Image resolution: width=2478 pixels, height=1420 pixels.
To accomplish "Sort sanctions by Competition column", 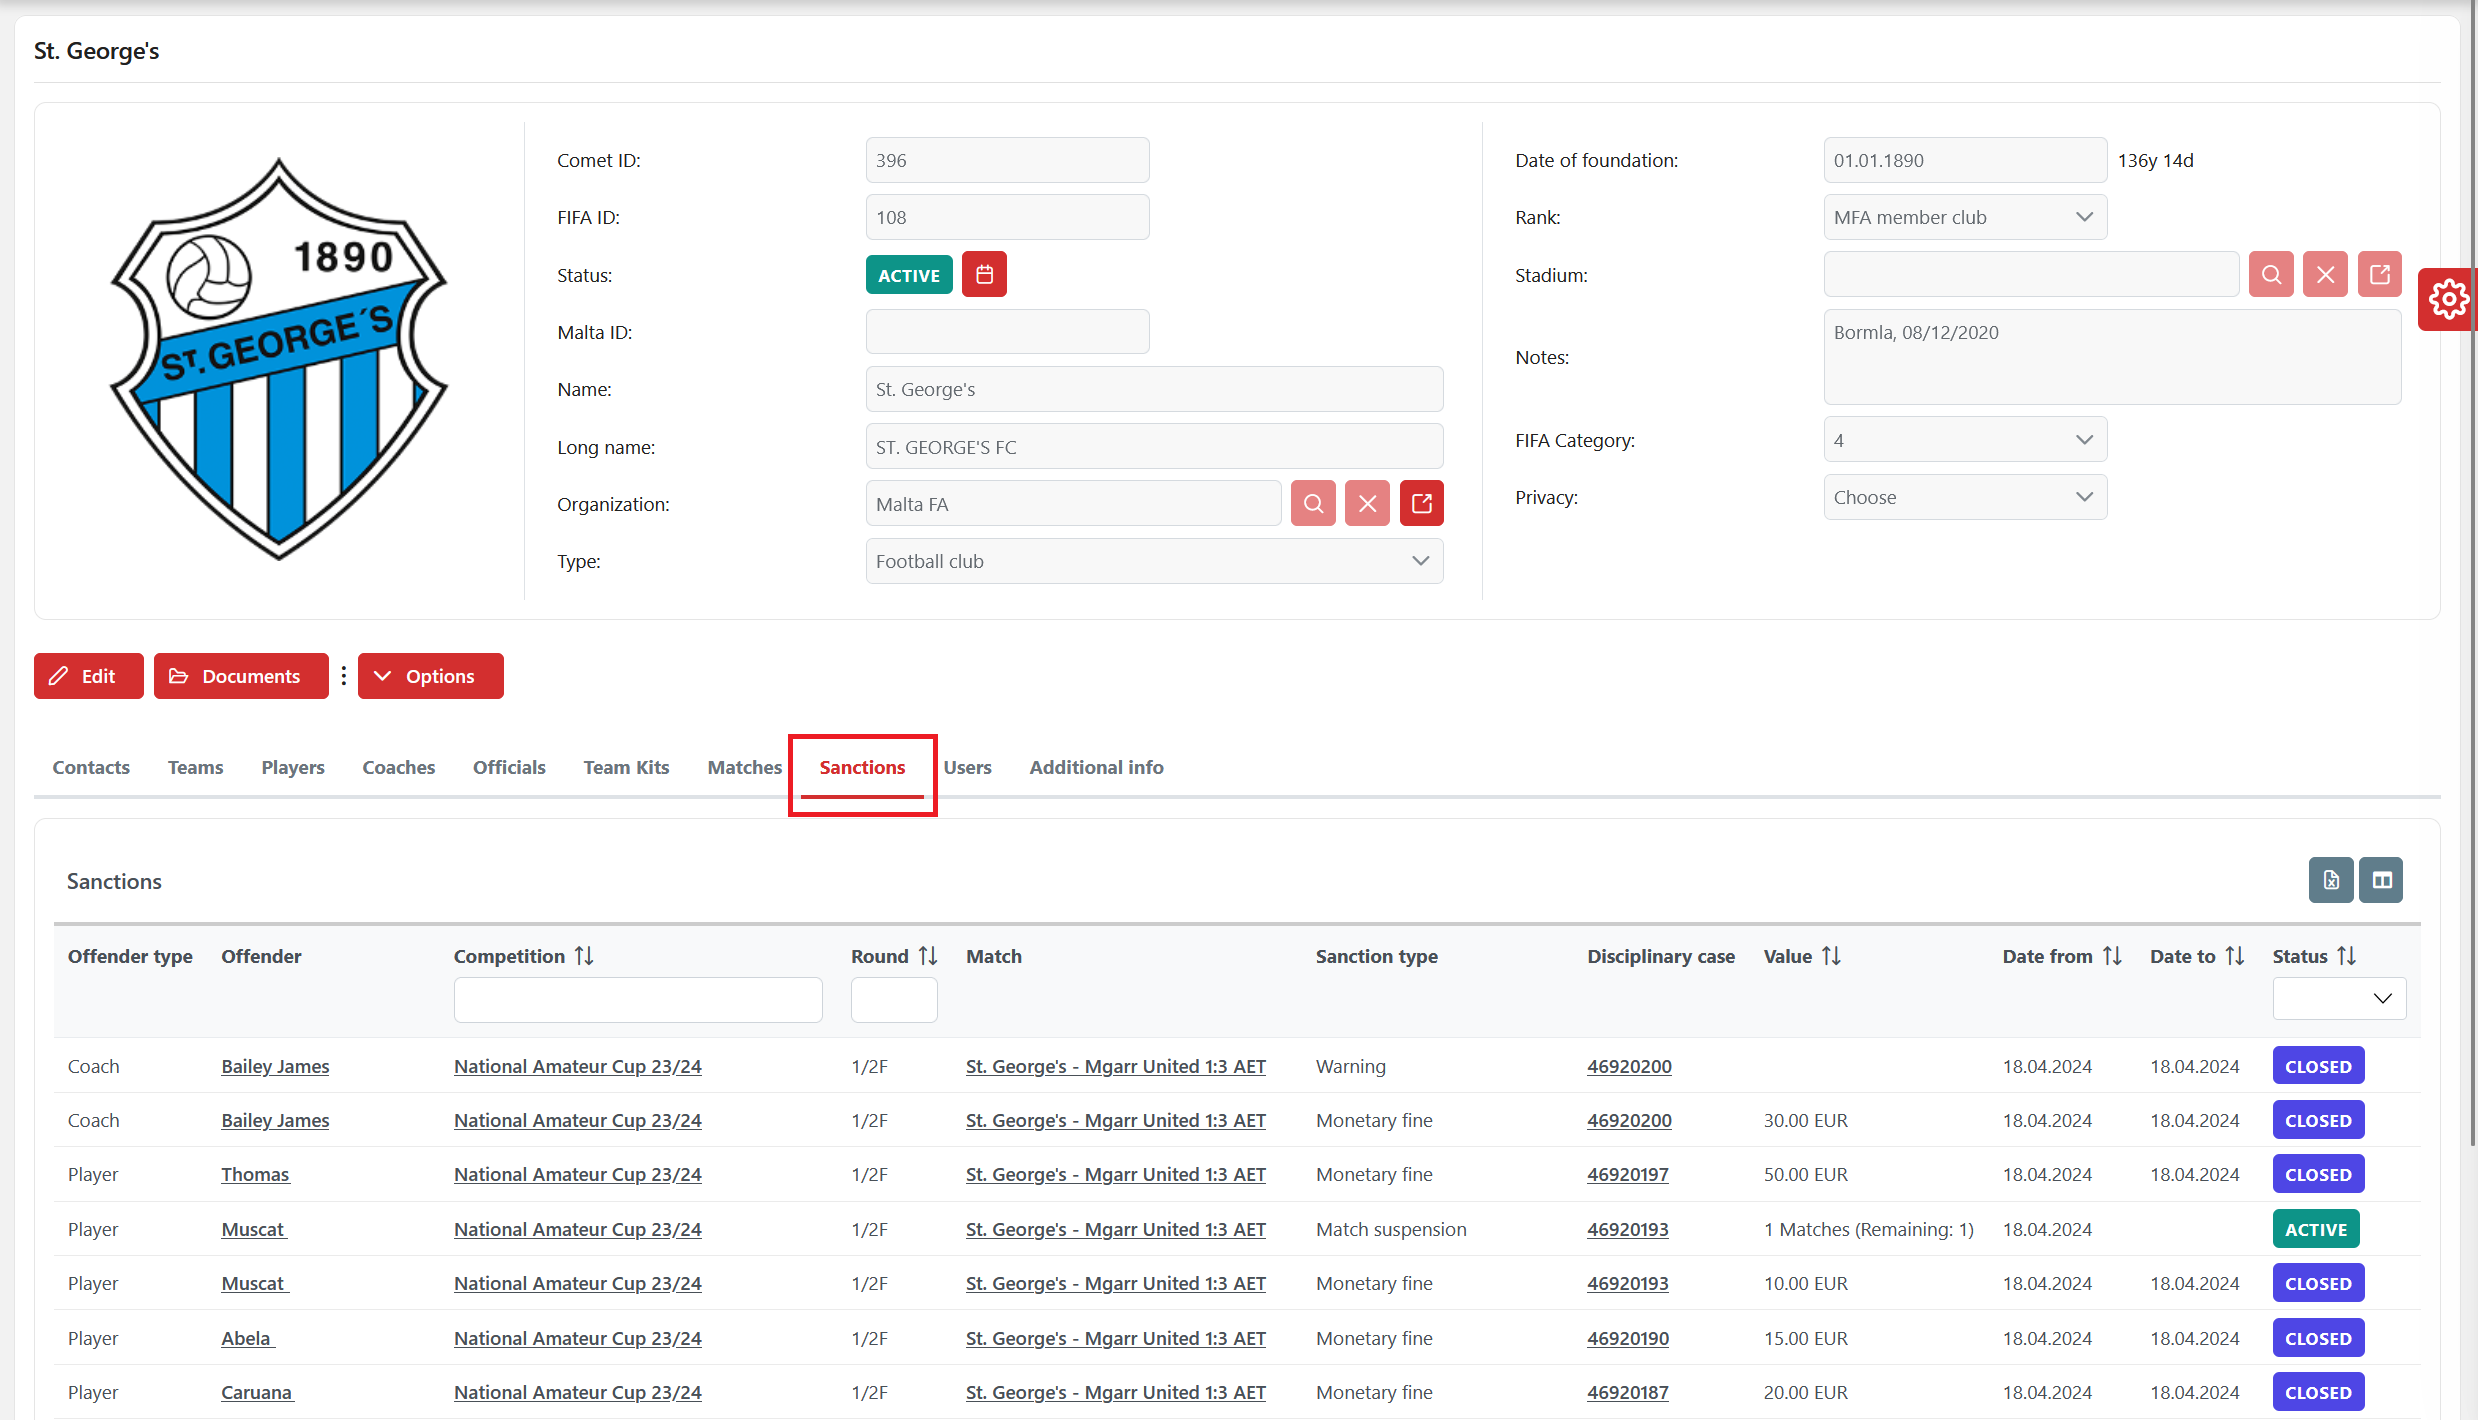I will point(584,956).
